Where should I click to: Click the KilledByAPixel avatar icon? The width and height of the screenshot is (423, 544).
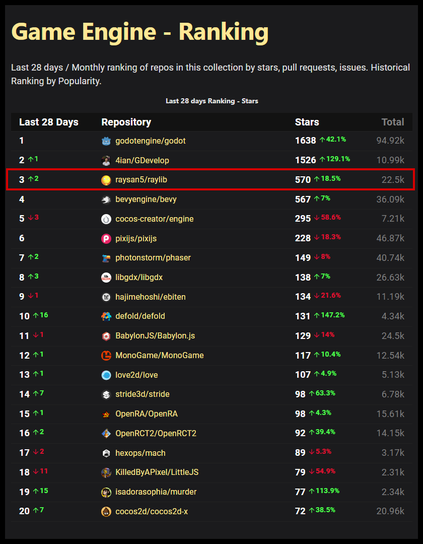[x=106, y=473]
